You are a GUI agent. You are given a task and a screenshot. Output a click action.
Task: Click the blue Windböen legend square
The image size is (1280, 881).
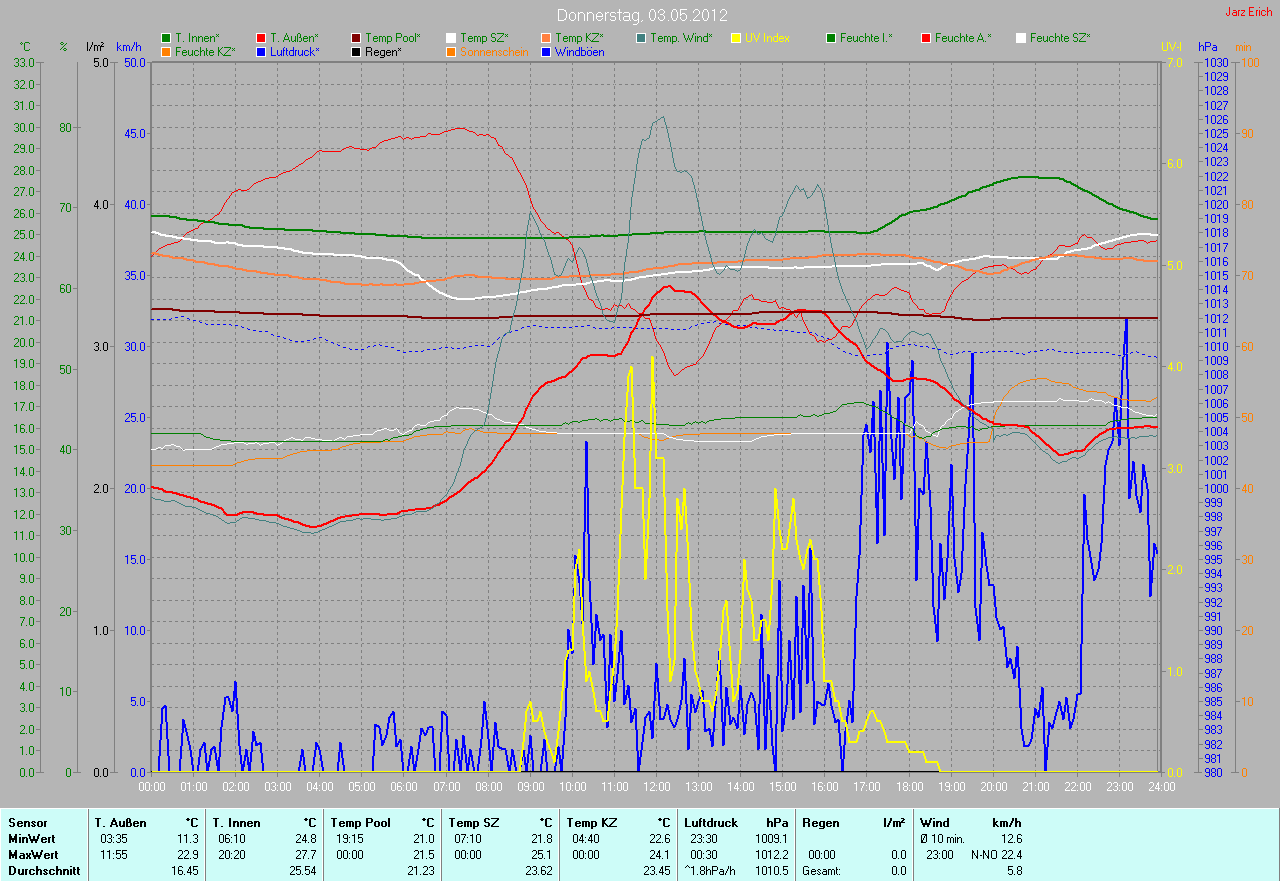[546, 51]
